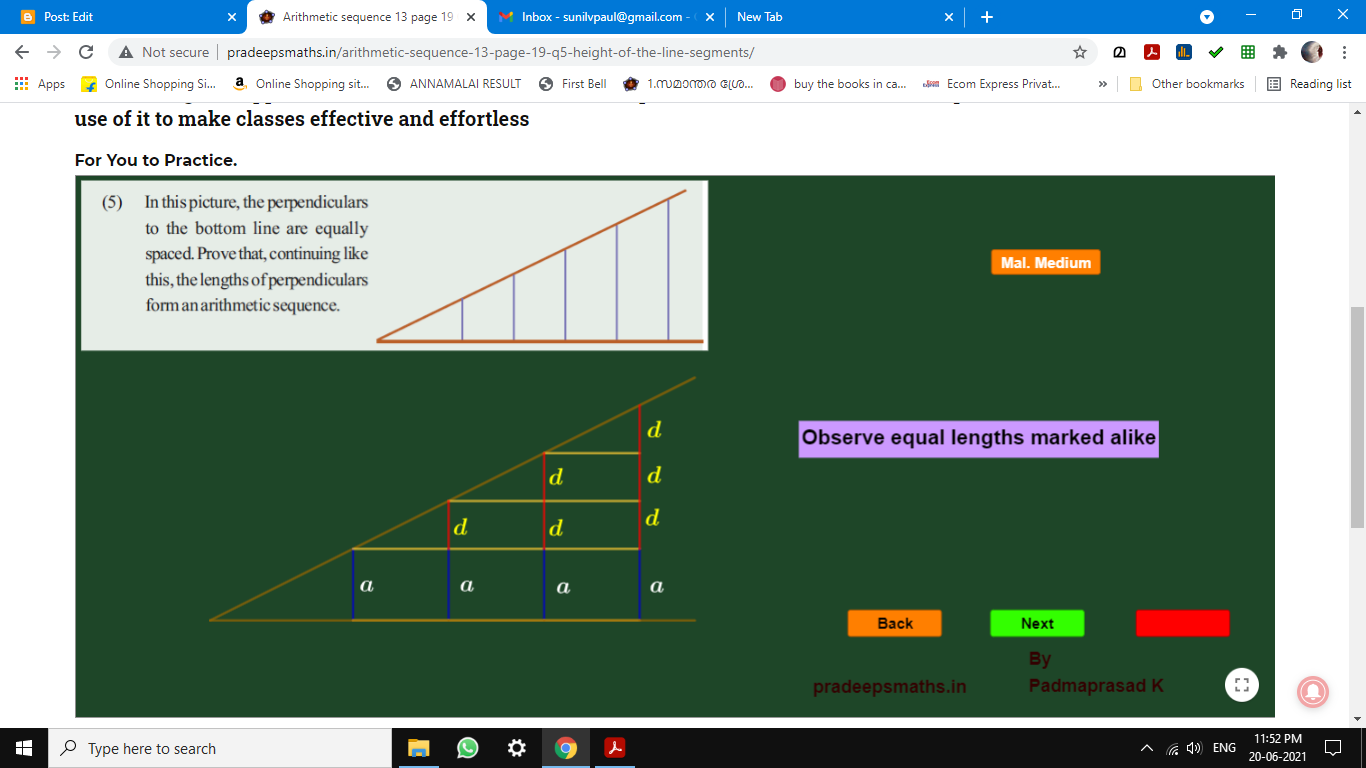
Task: Open Settings from the taskbar
Action: [516, 748]
